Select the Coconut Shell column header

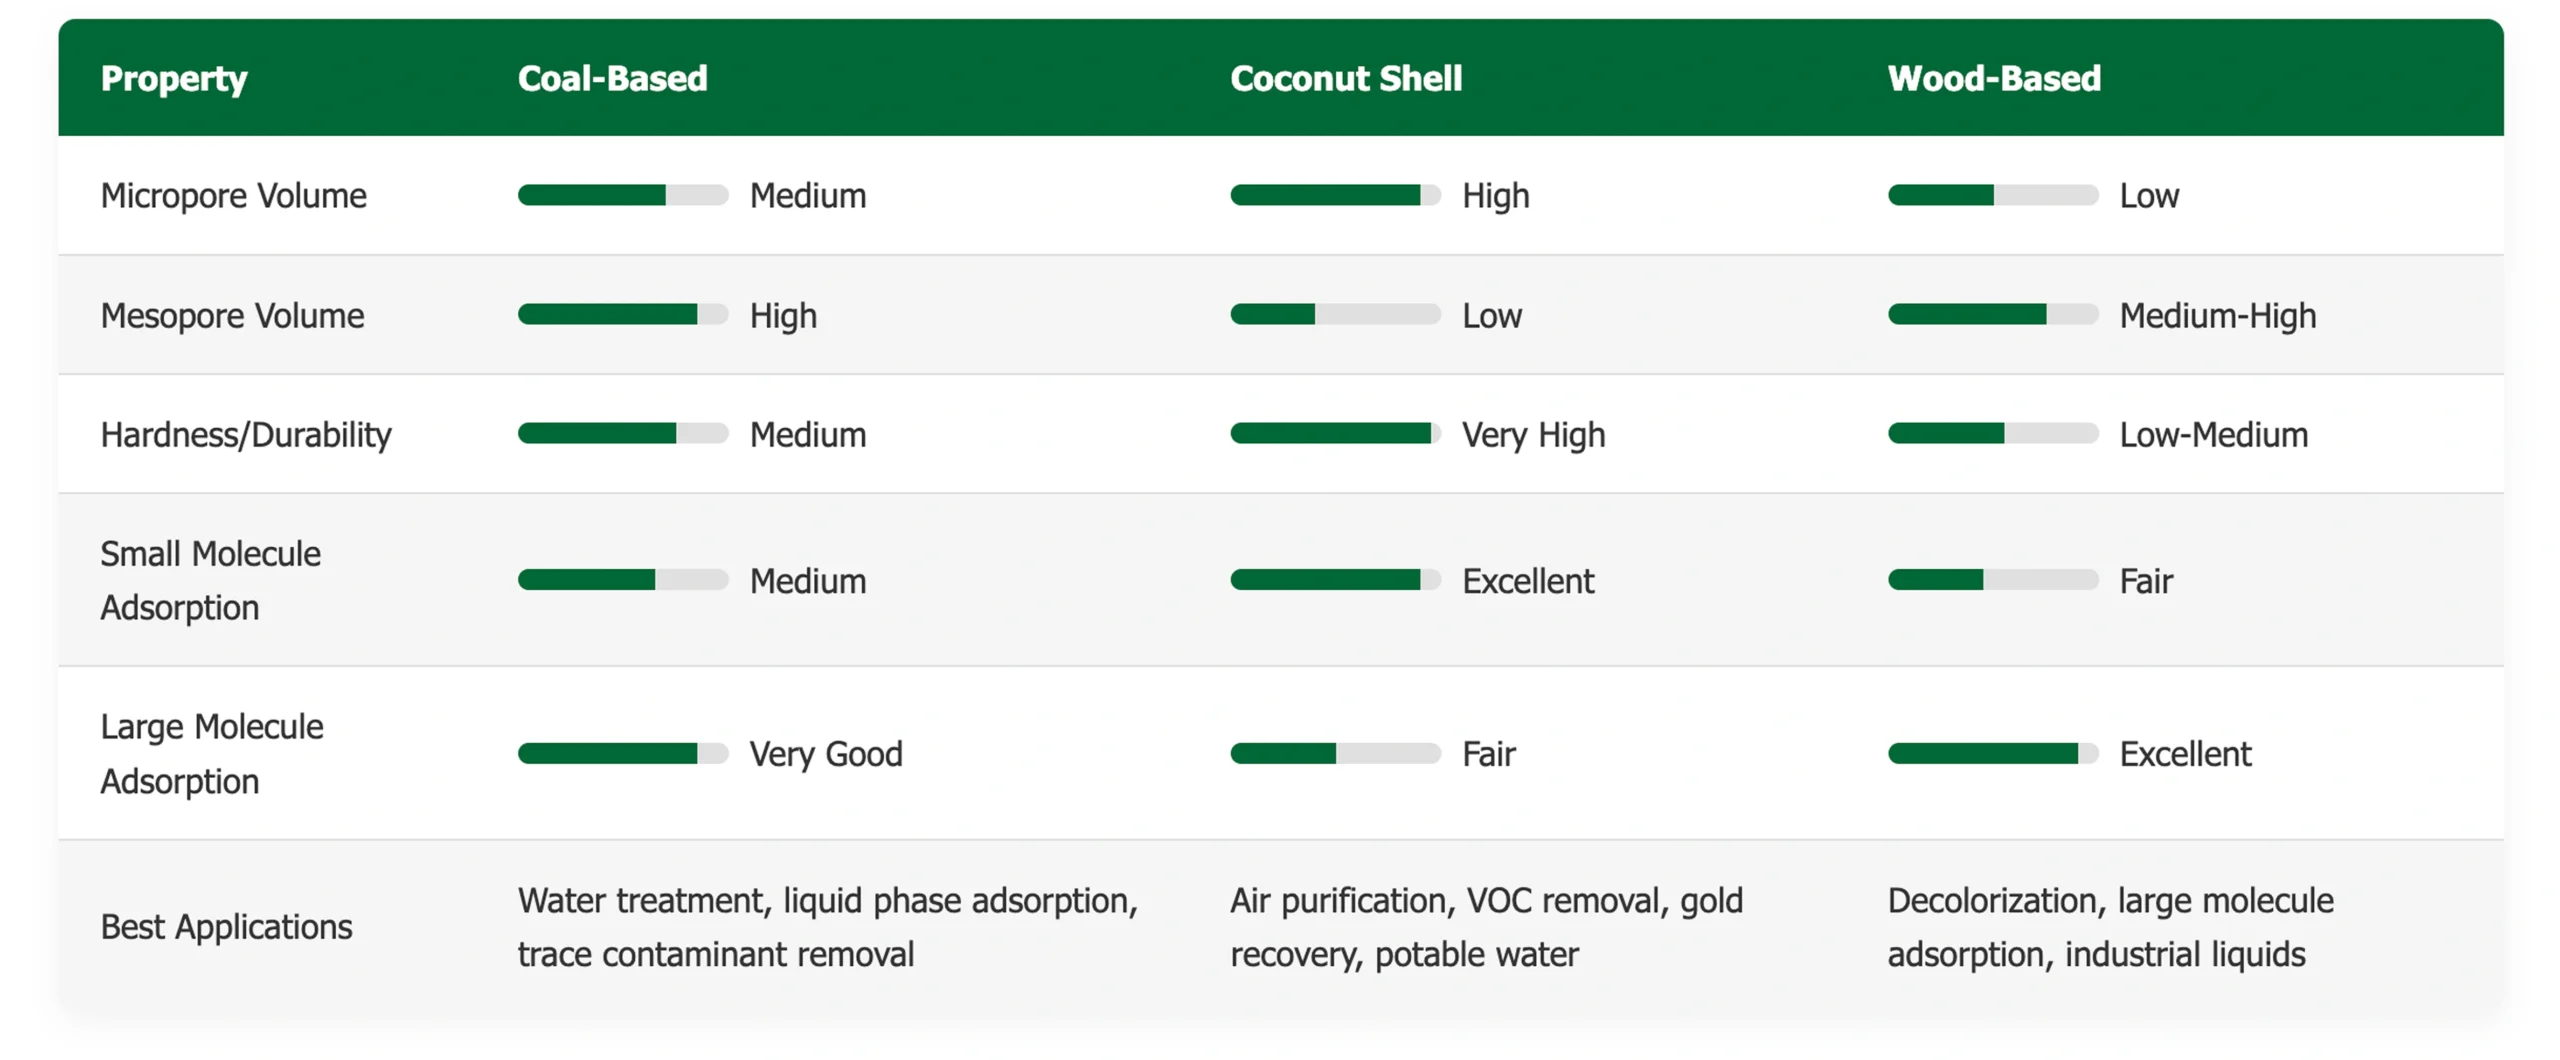(1345, 78)
